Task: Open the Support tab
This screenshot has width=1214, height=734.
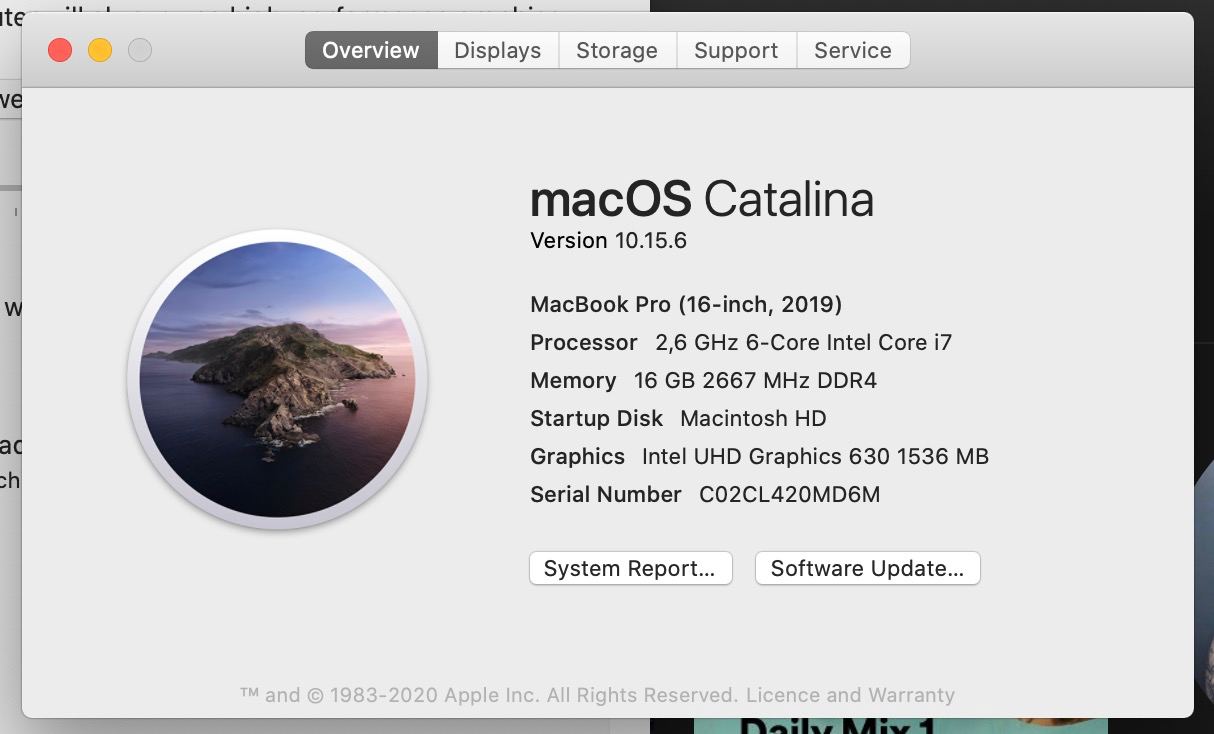Action: [736, 50]
